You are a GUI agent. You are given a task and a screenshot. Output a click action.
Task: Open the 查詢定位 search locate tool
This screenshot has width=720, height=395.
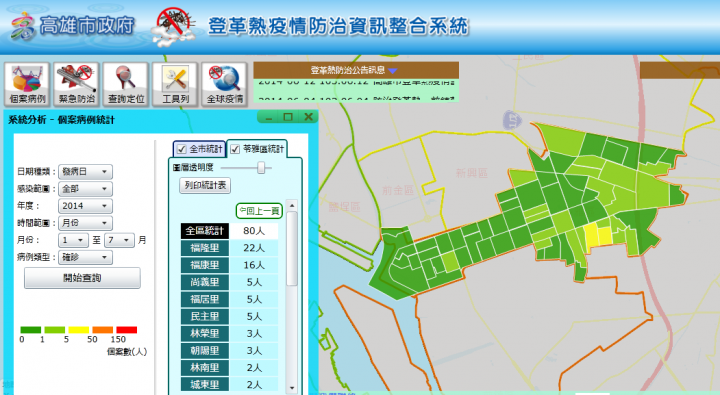click(125, 85)
